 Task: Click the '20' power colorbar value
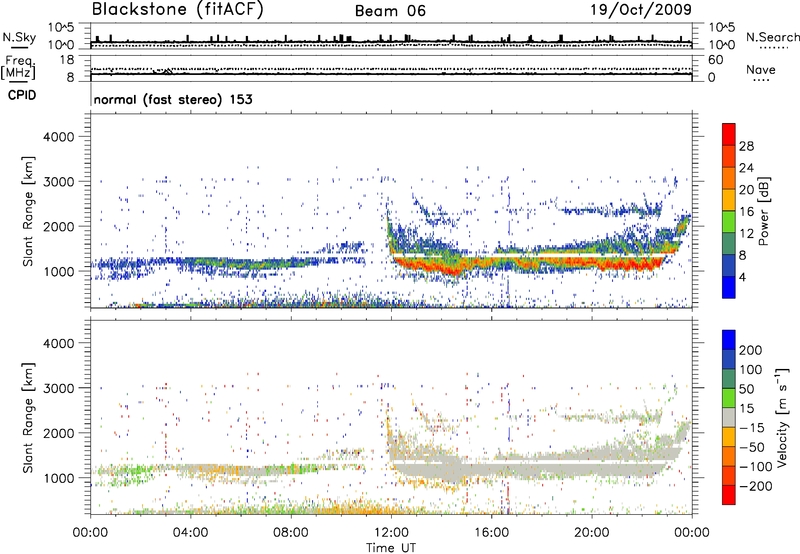pyautogui.click(x=746, y=190)
